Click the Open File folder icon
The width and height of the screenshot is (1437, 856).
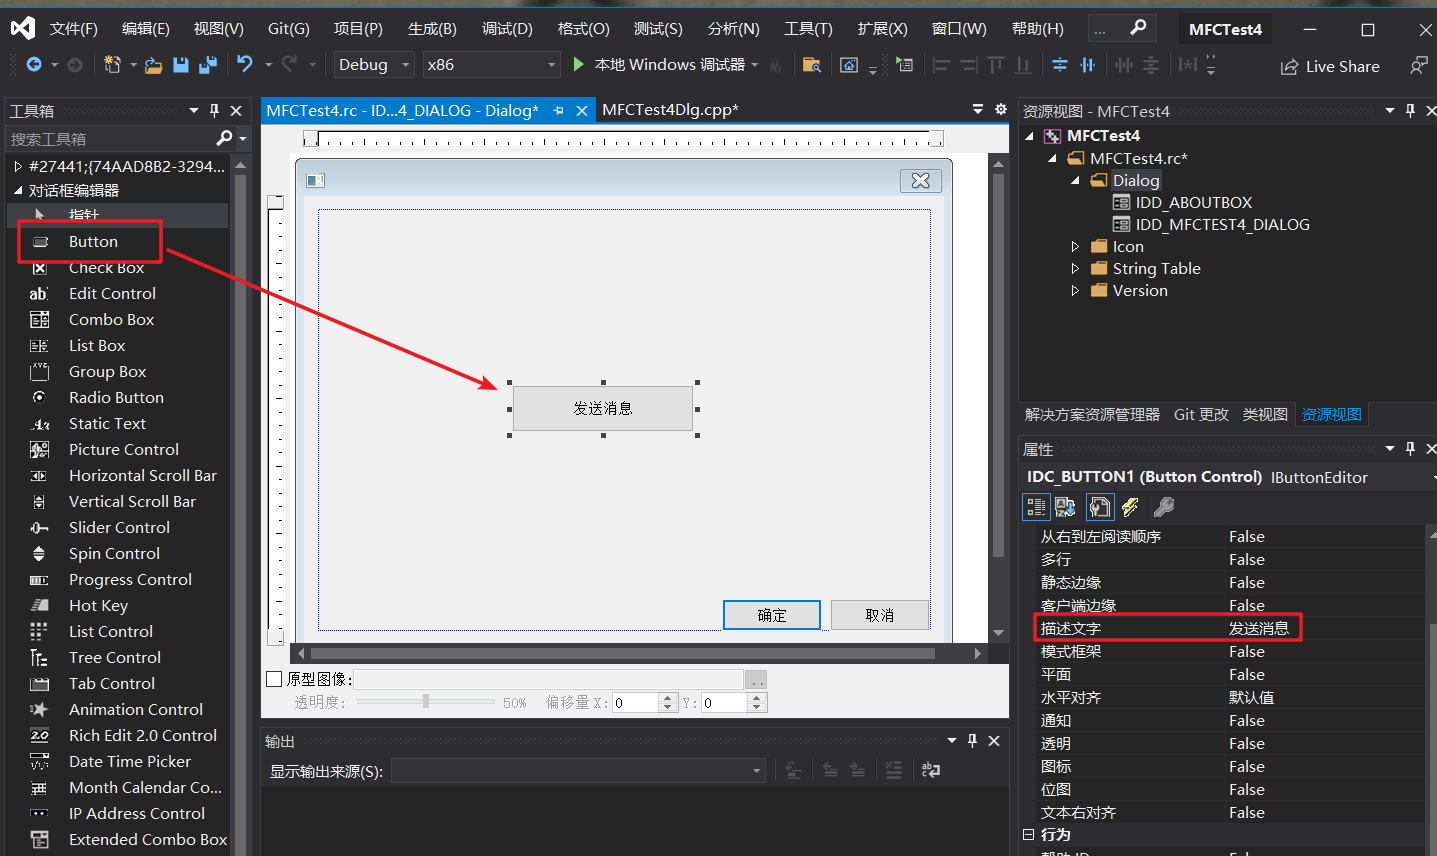tap(153, 65)
